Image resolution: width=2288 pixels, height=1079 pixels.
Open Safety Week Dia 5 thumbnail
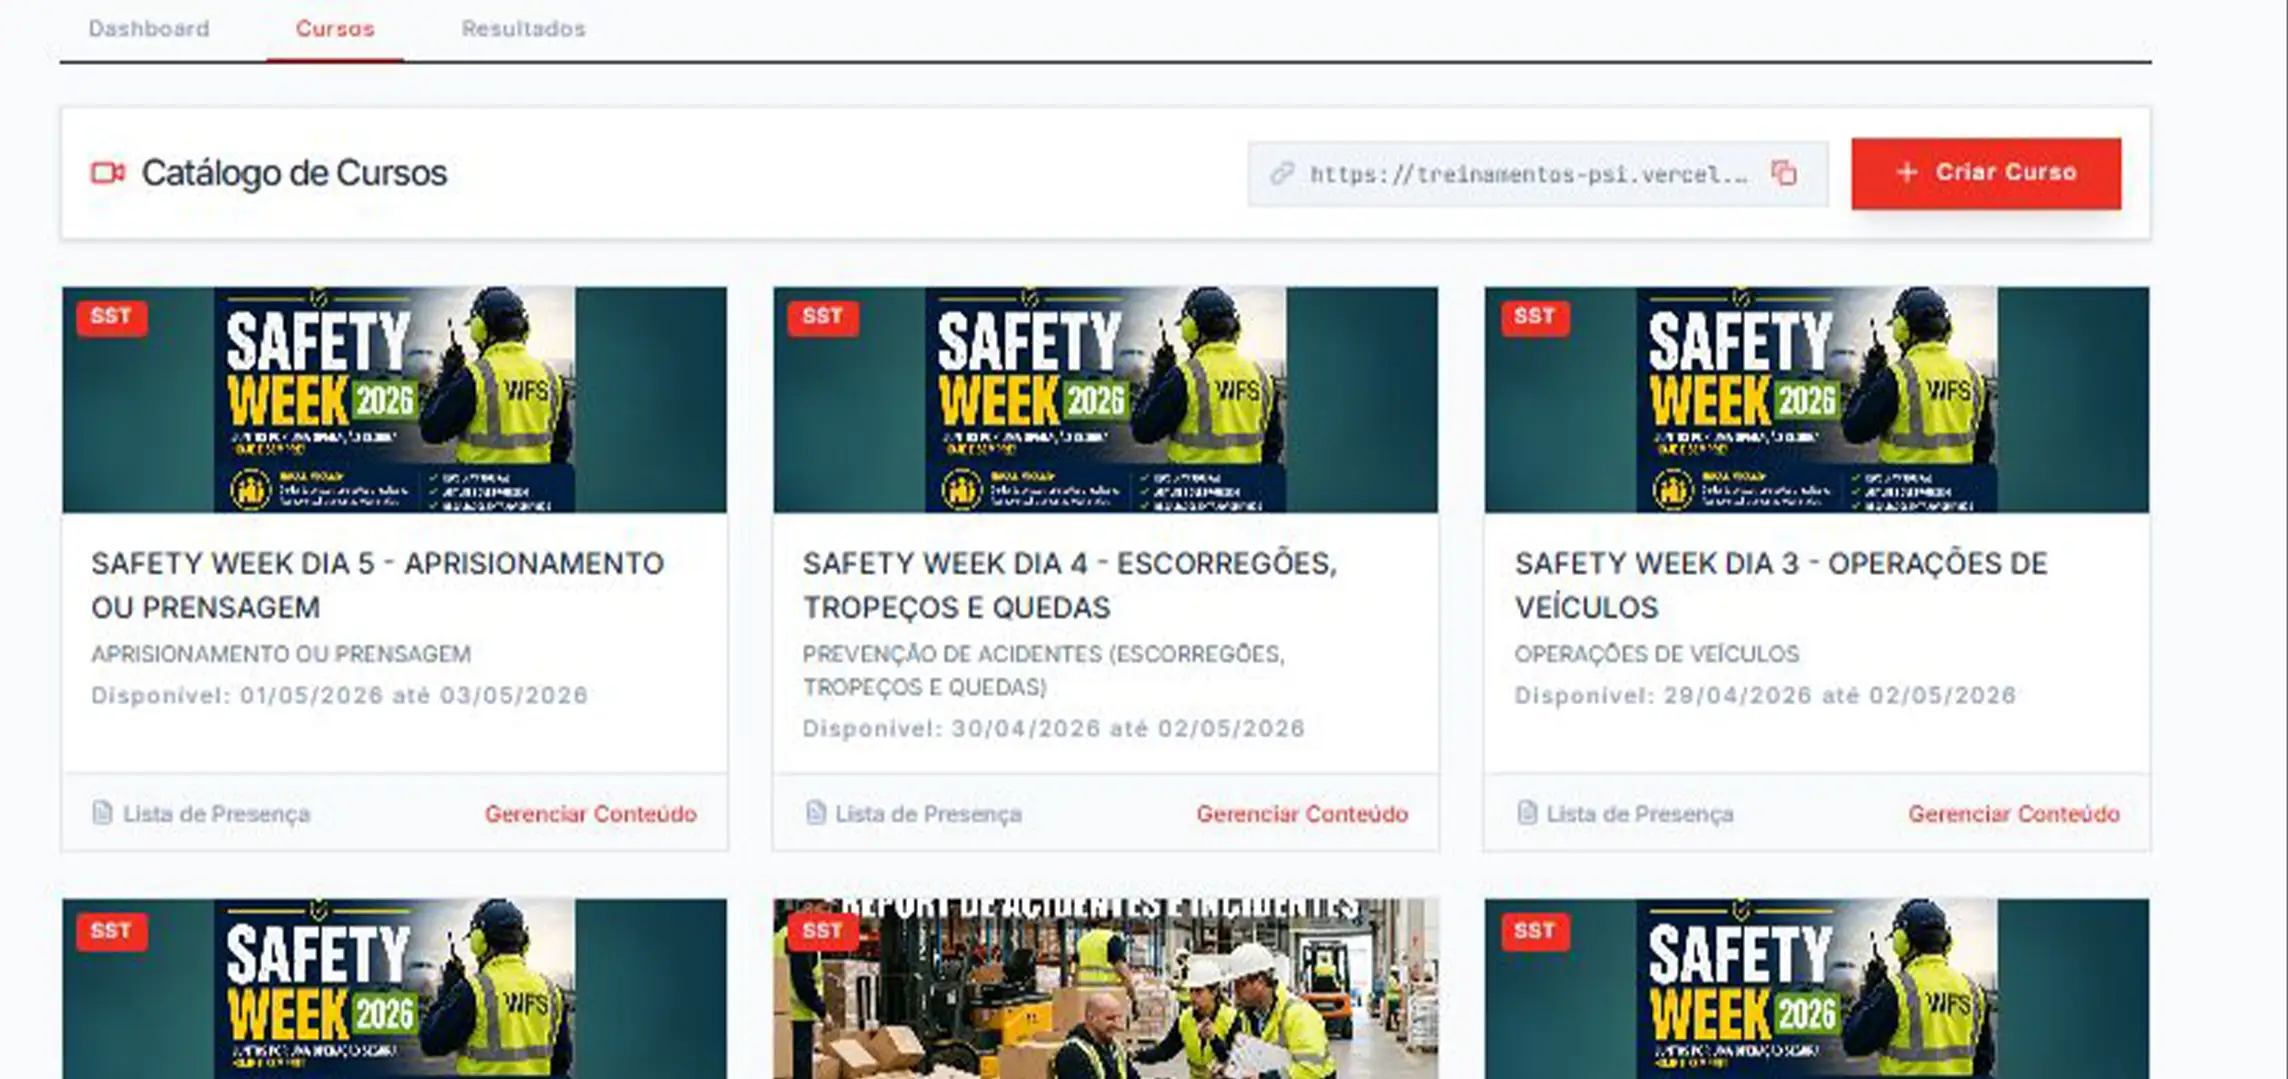[394, 400]
